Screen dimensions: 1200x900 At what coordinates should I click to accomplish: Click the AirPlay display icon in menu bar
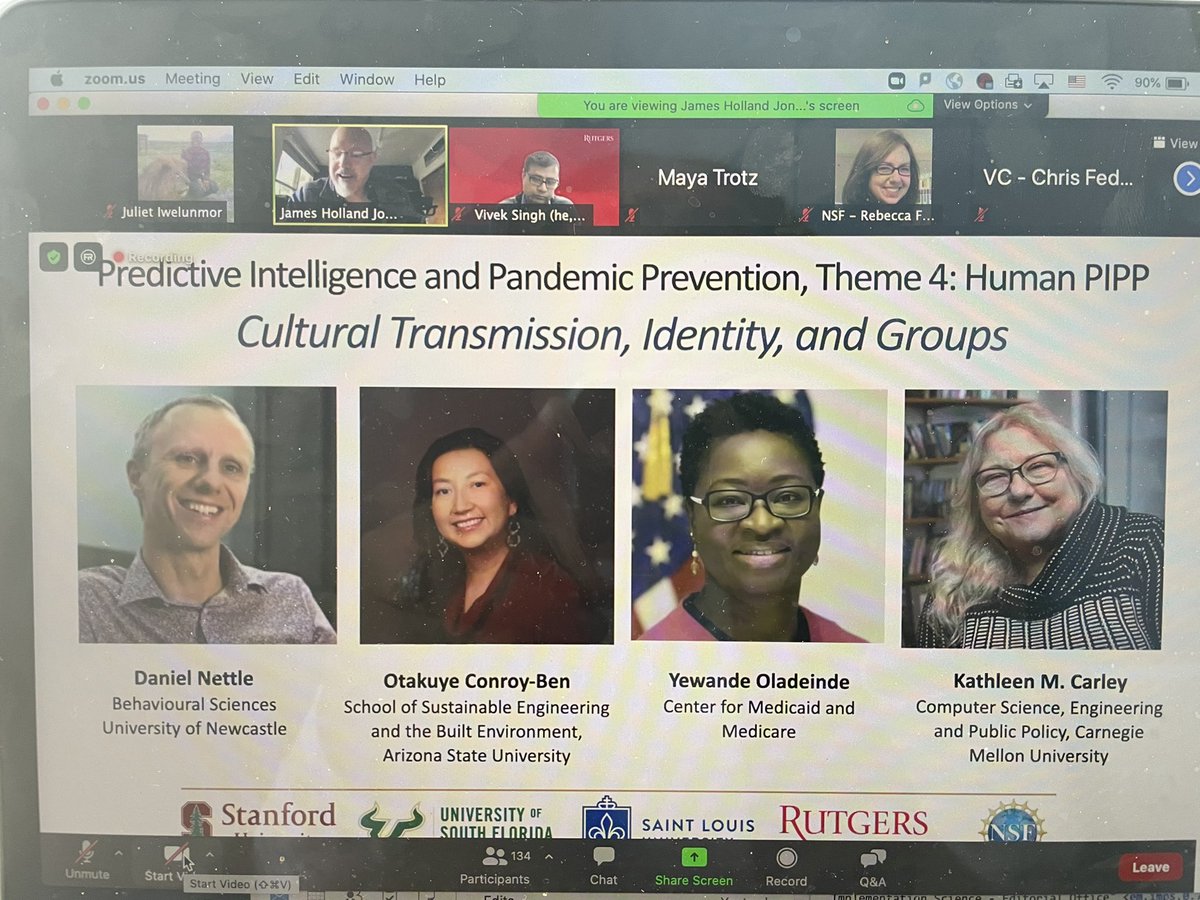1044,82
